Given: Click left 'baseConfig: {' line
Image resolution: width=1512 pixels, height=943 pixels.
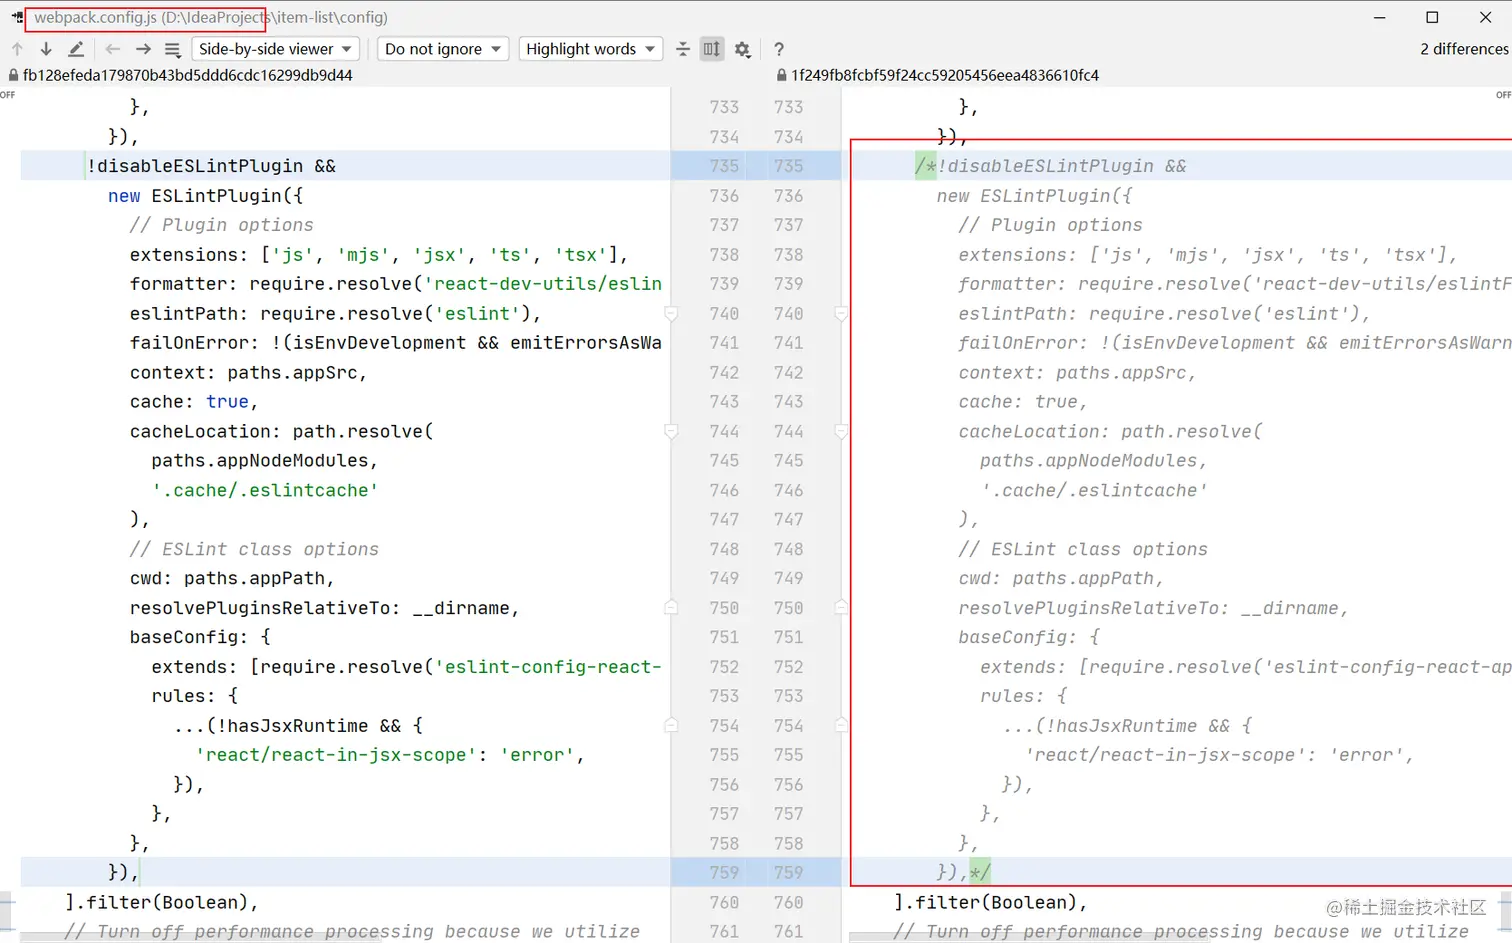Looking at the screenshot, I should (200, 637).
